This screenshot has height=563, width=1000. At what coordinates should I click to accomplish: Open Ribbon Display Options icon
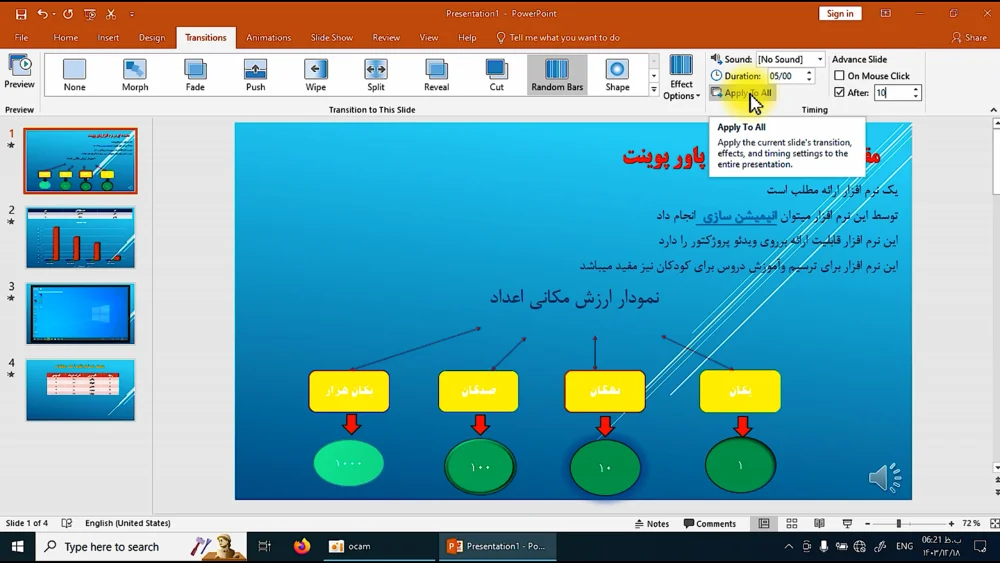886,13
